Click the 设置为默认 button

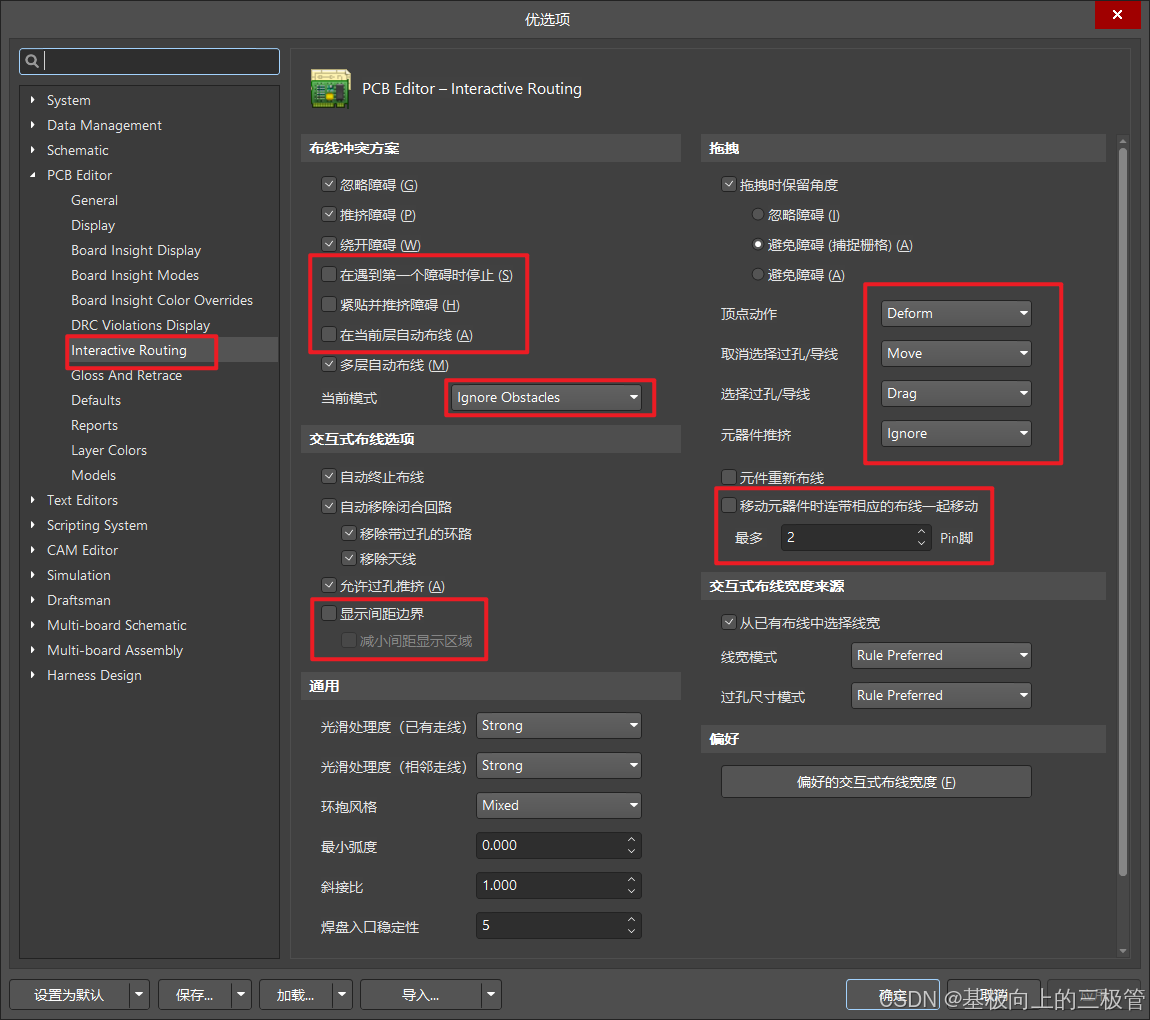[69, 995]
